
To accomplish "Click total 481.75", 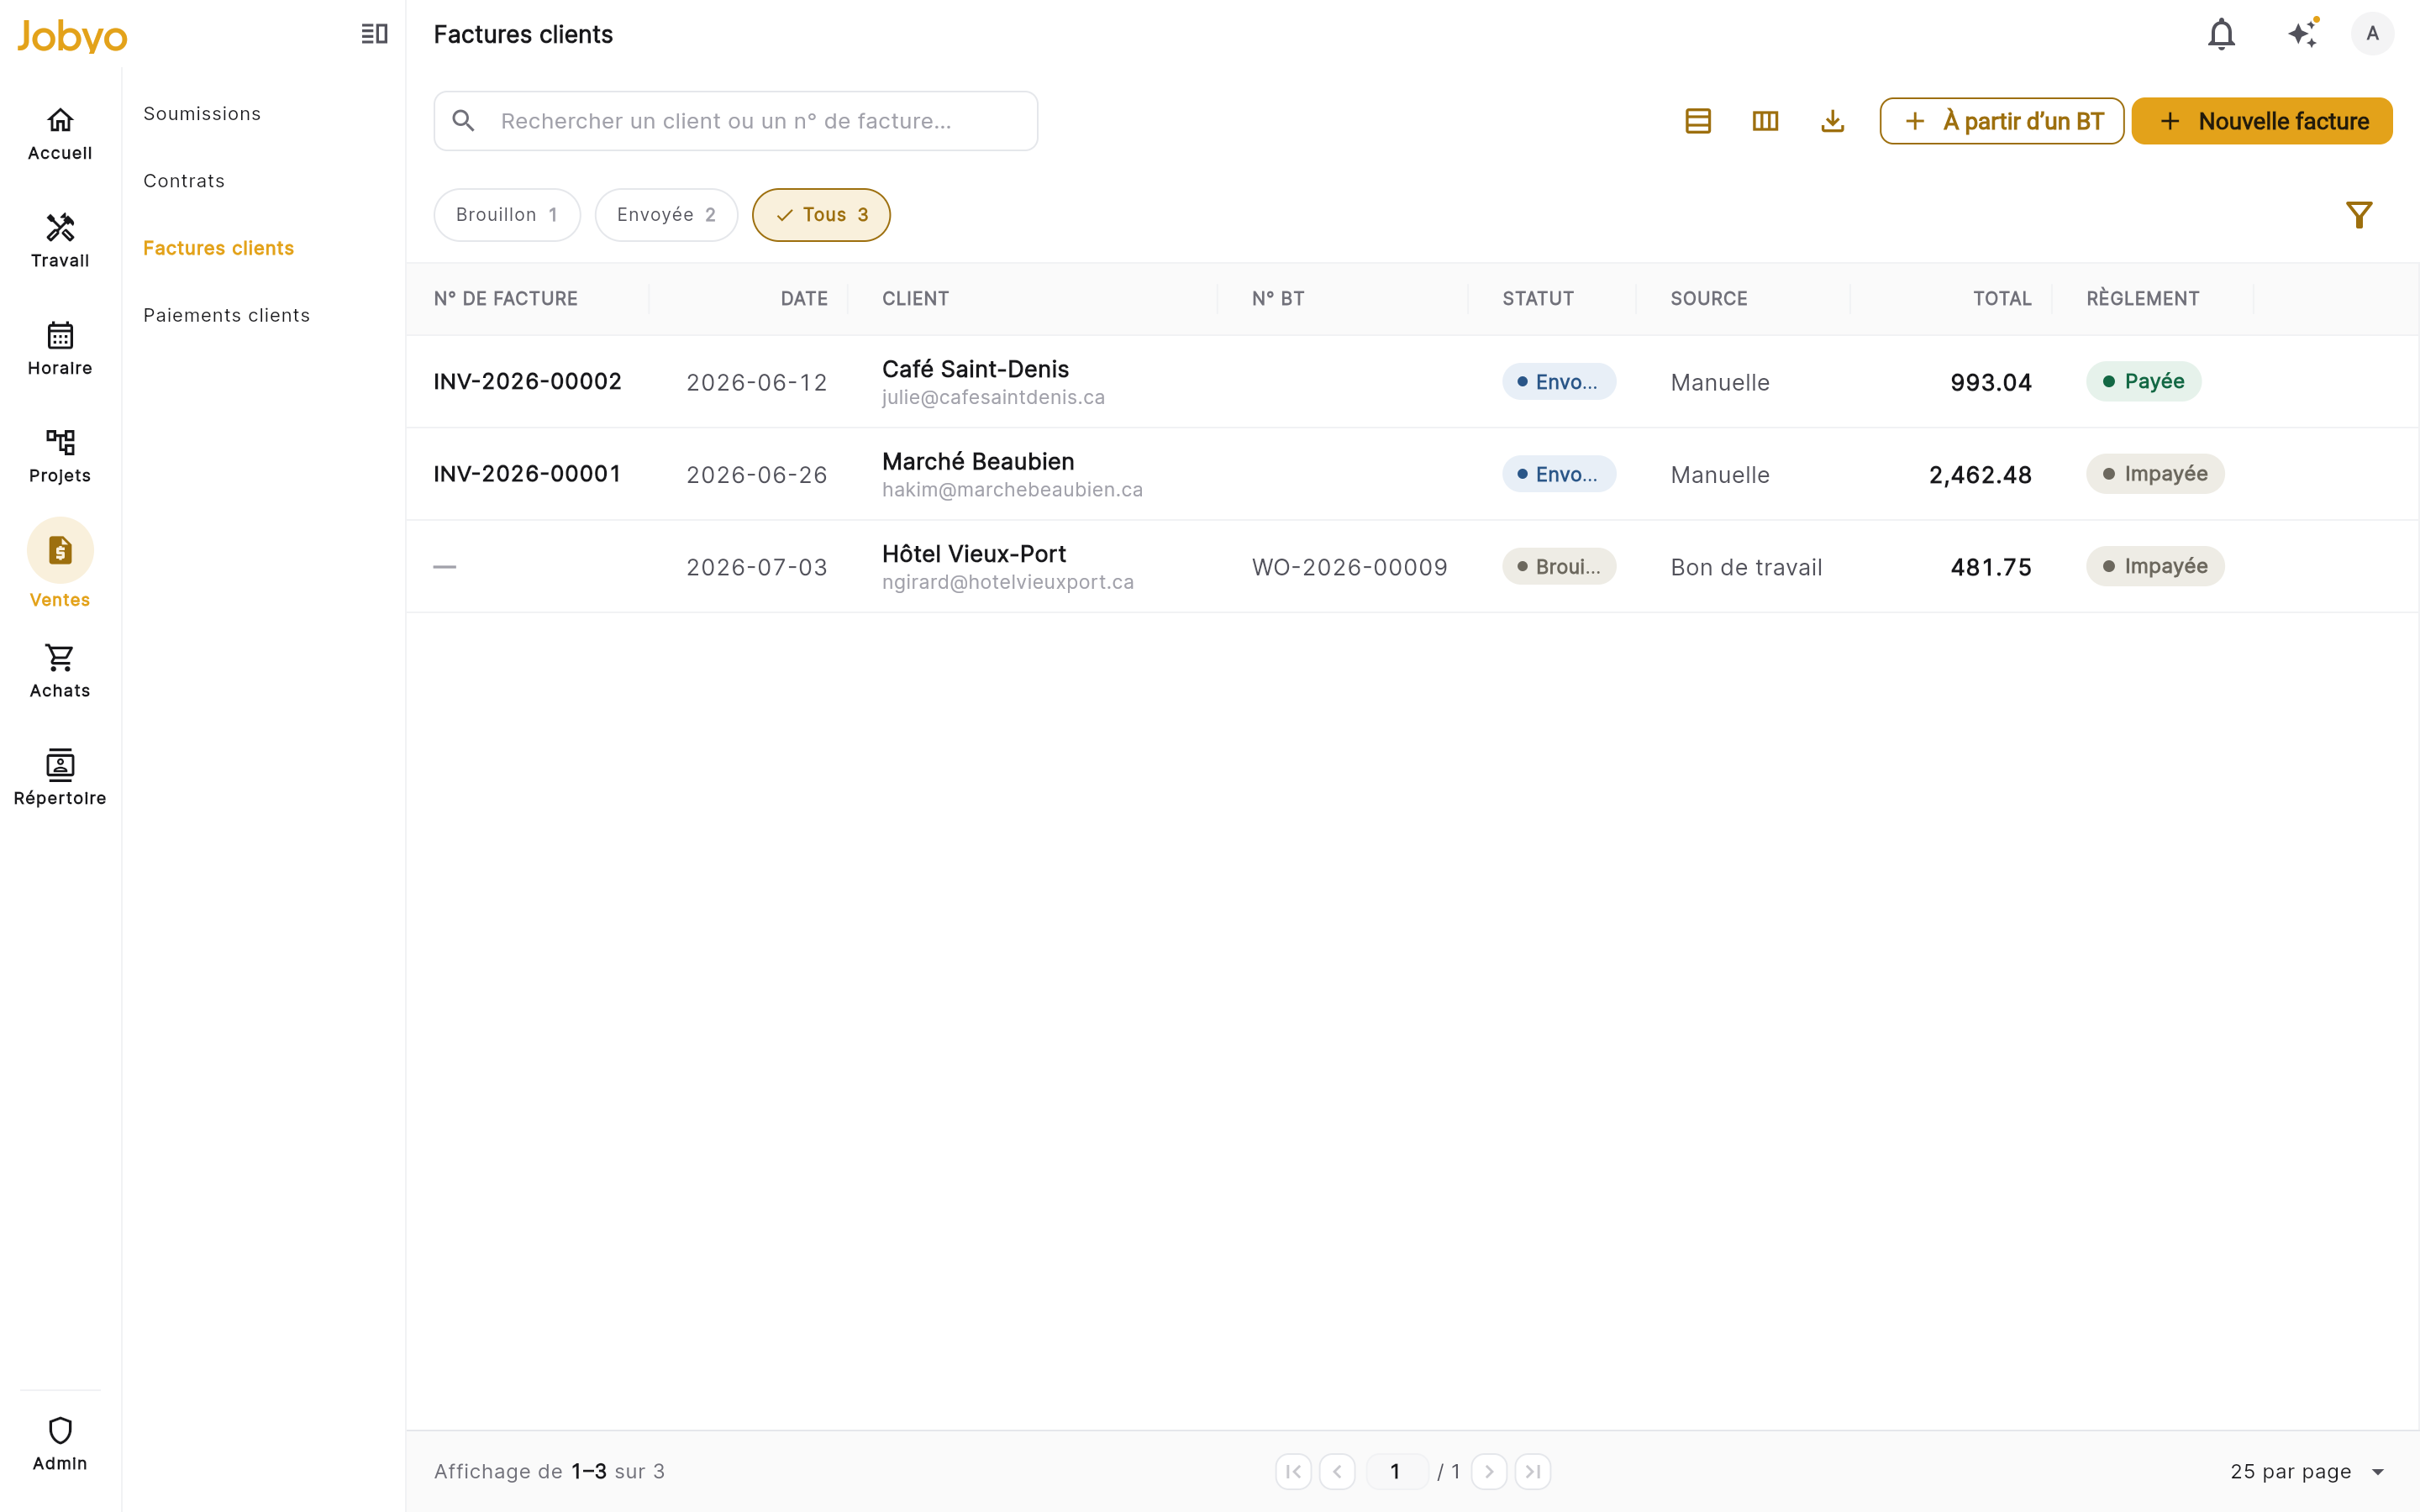I will click(1991, 568).
